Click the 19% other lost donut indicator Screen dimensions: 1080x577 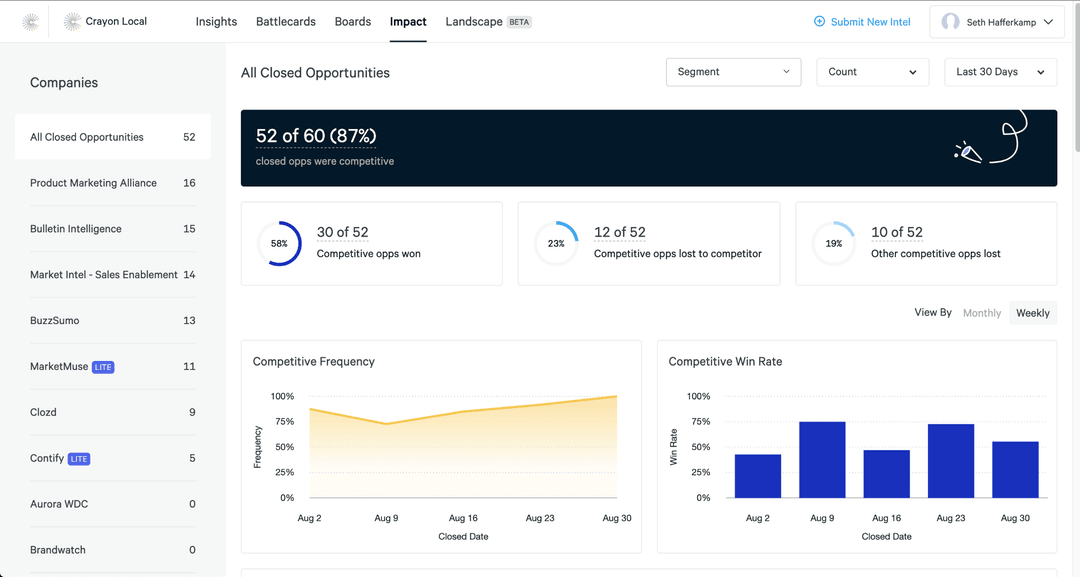[x=833, y=244]
